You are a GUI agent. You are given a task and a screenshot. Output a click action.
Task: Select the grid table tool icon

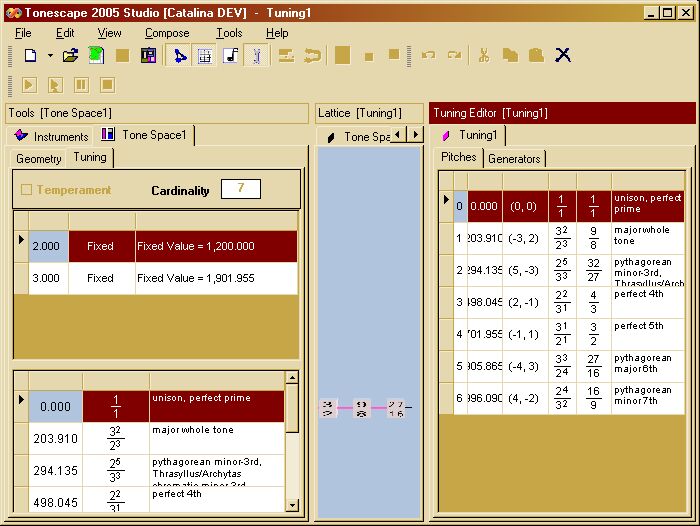coord(205,56)
